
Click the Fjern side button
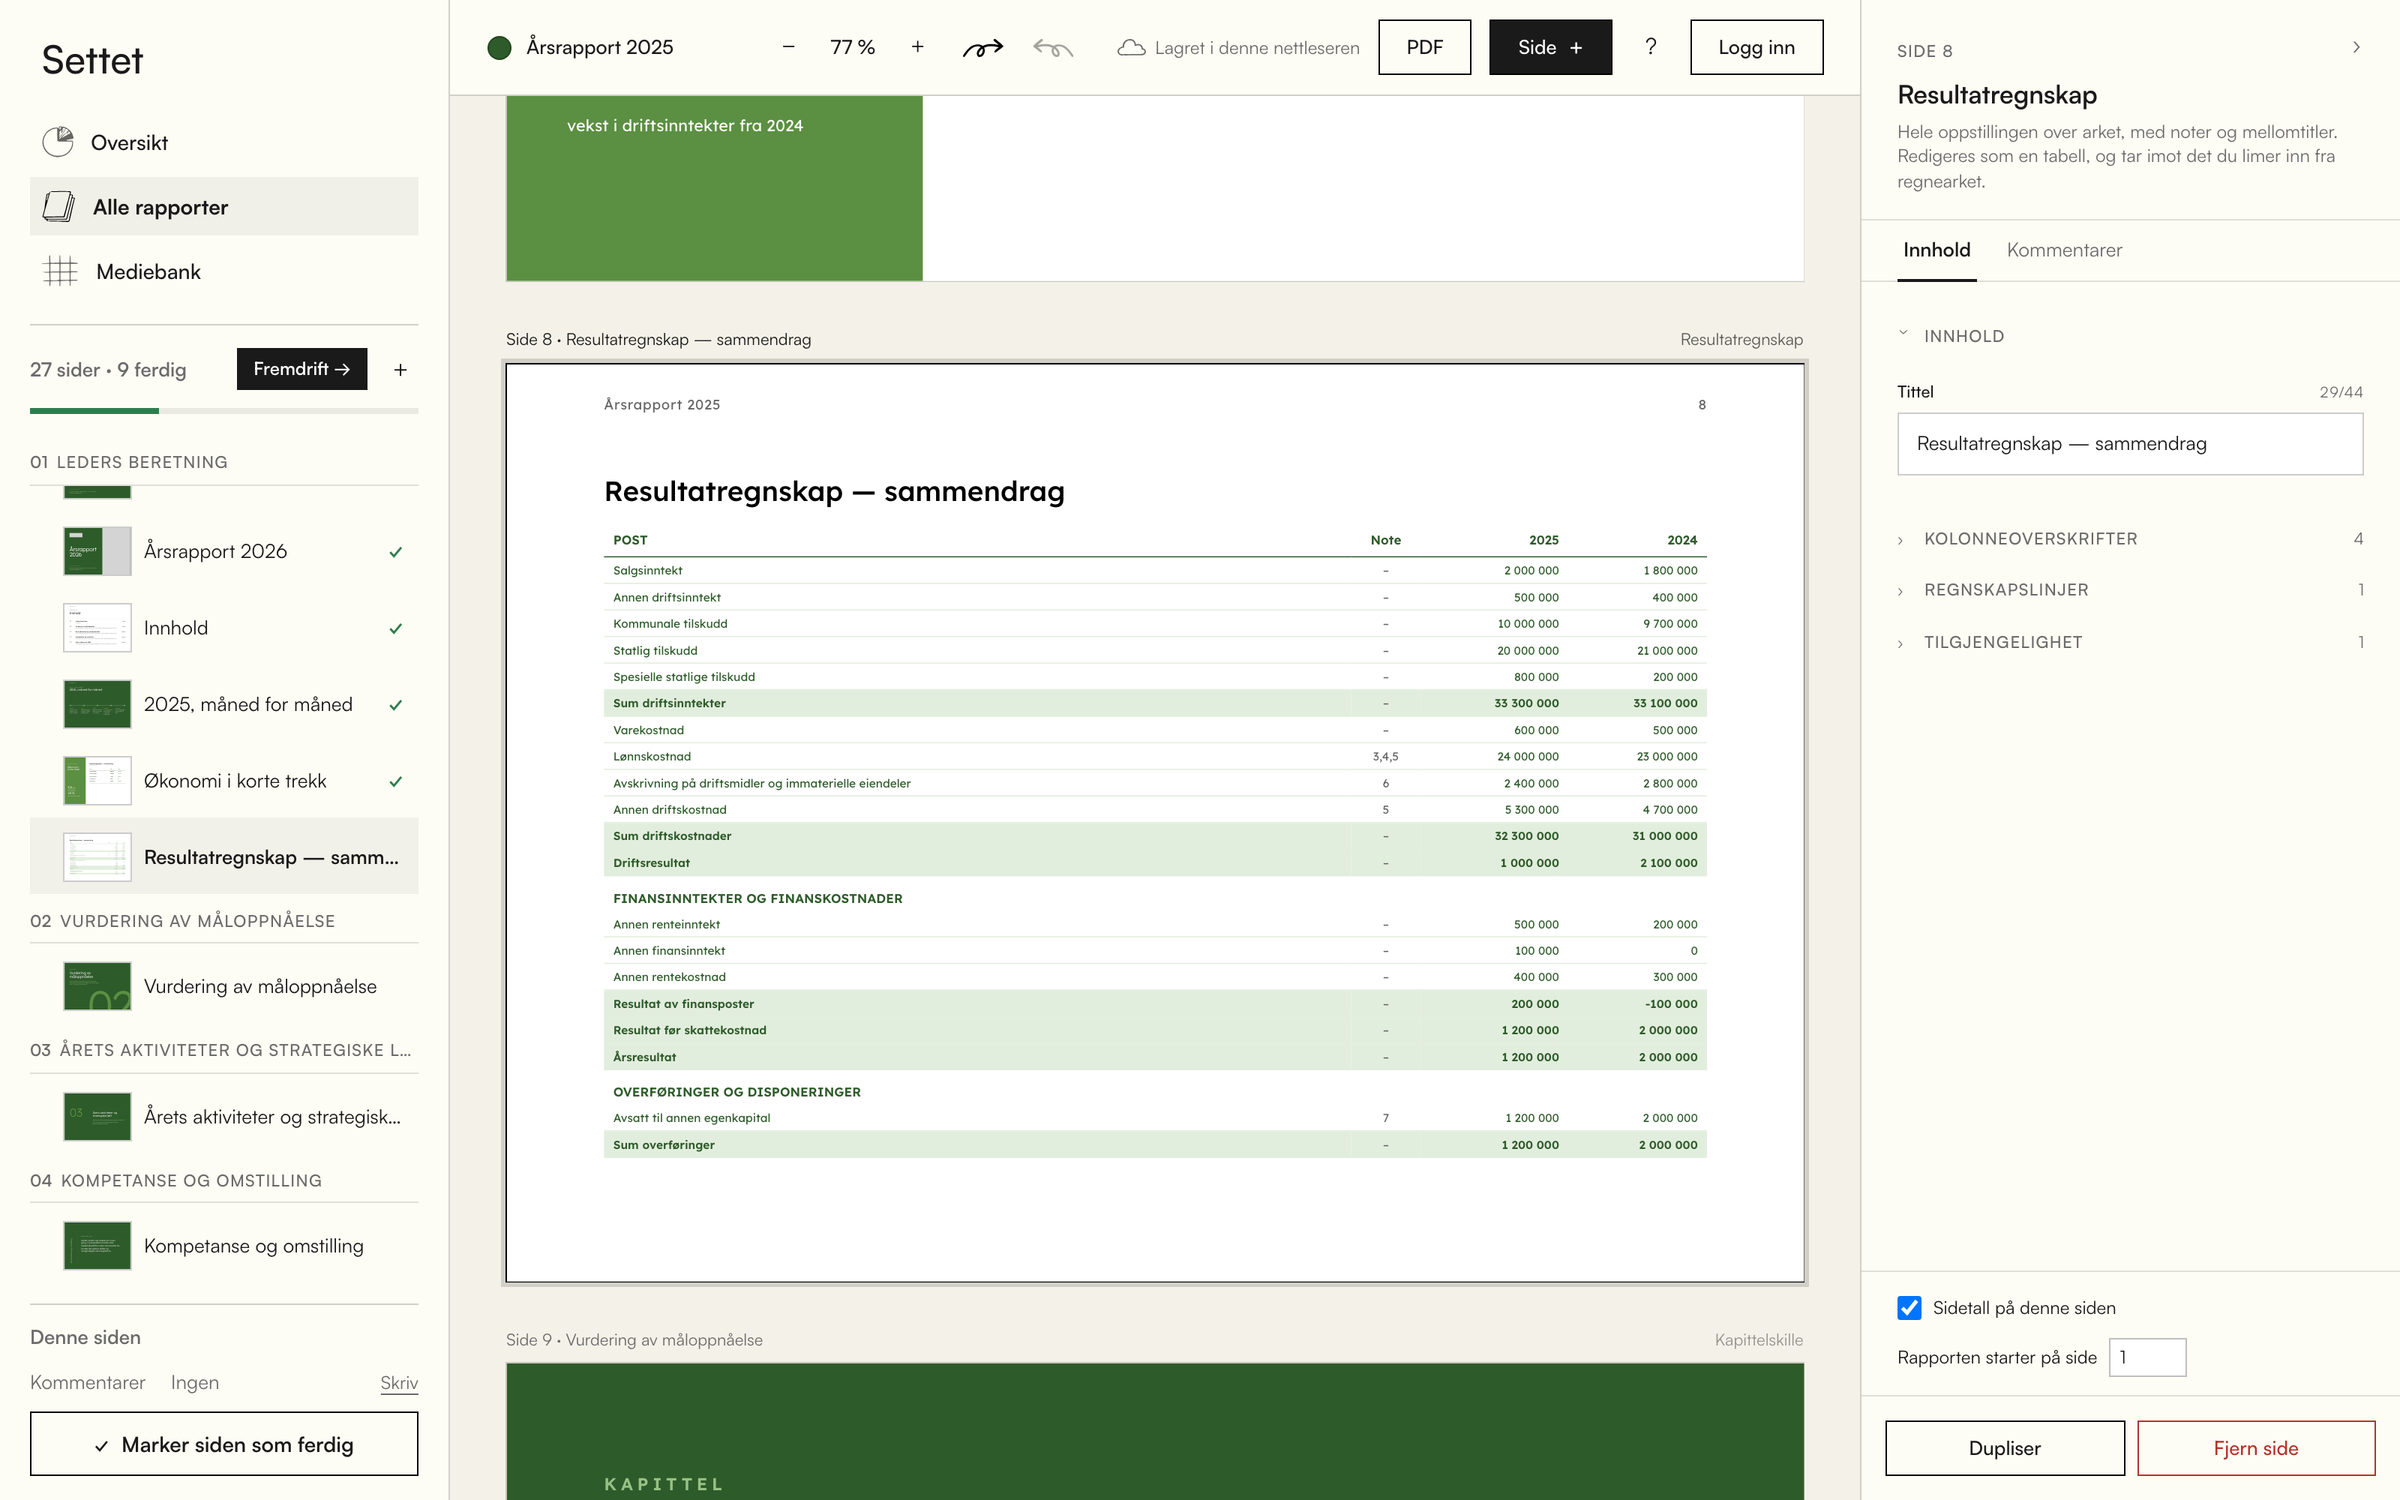(x=2256, y=1448)
